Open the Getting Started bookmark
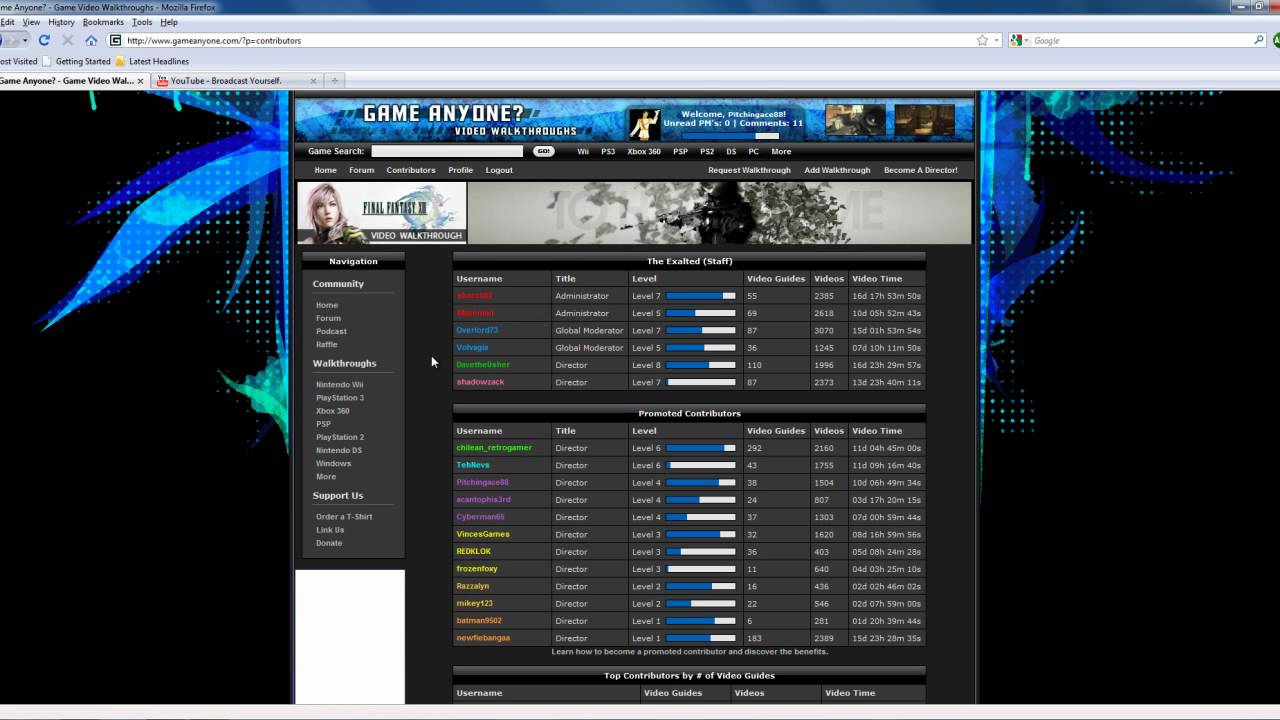The image size is (1280, 720). pyautogui.click(x=77, y=61)
